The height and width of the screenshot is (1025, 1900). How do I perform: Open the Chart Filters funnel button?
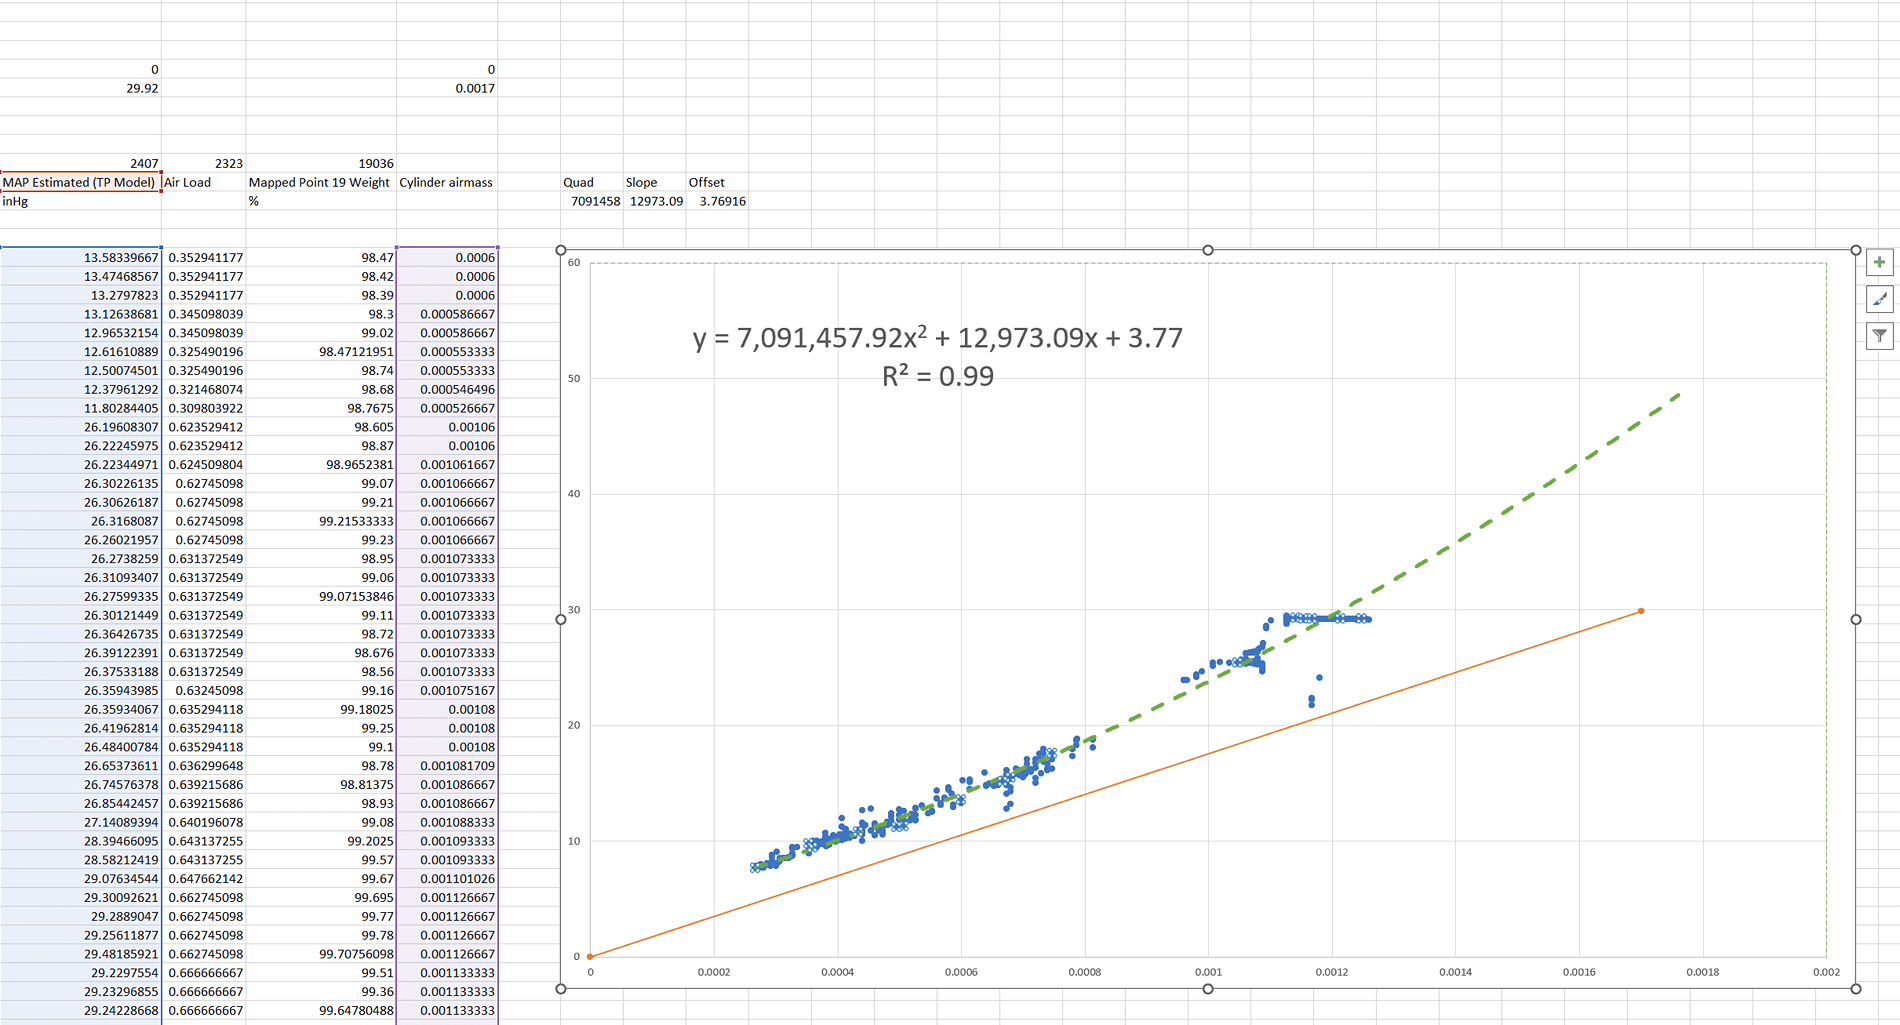tap(1880, 336)
